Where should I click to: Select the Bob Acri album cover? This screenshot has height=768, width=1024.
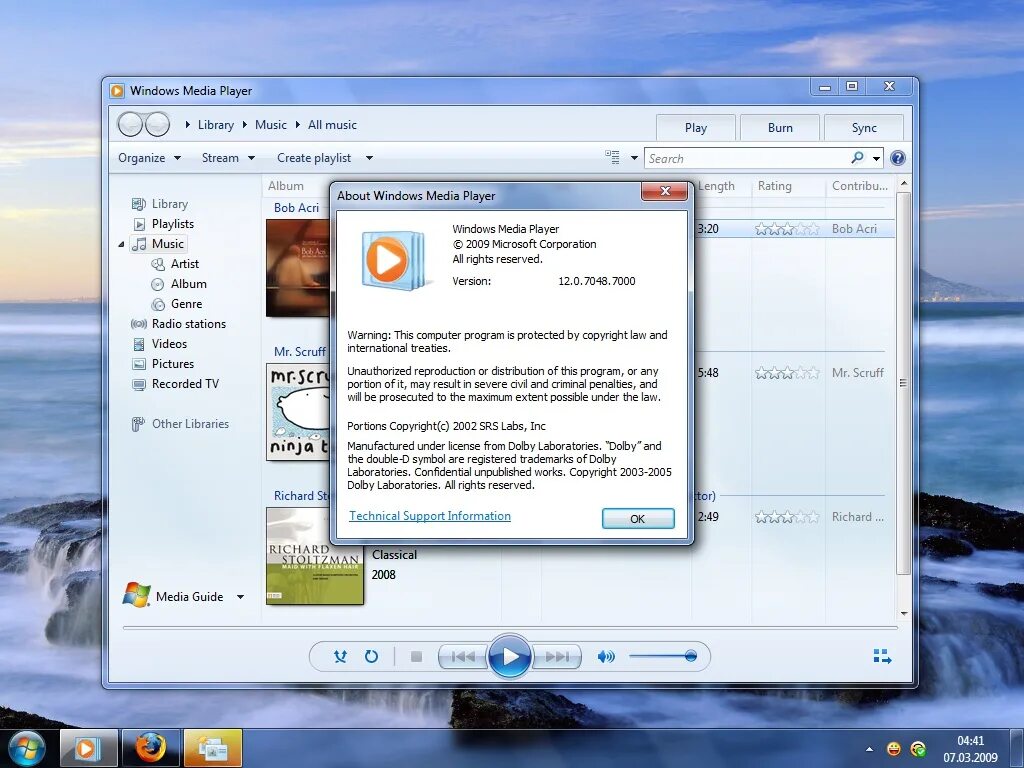click(298, 268)
